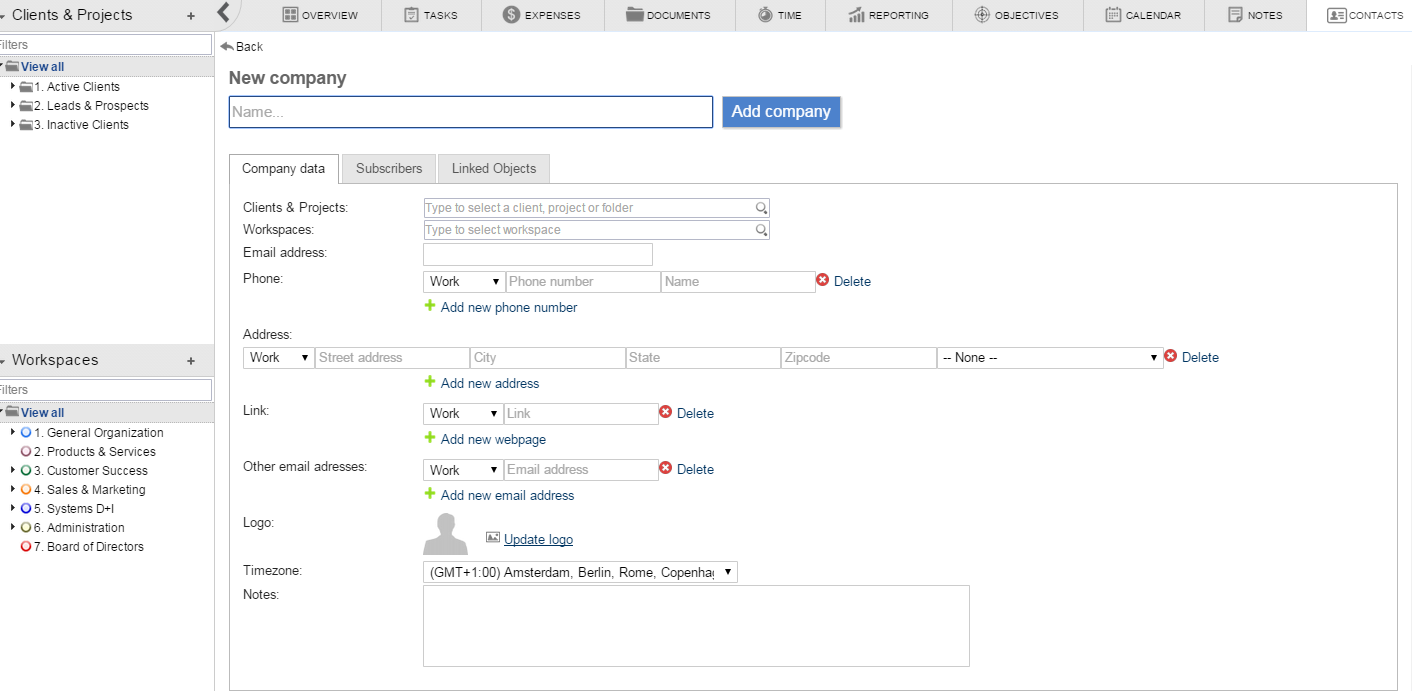Select the 7. Board of Directors workspace
The image size is (1412, 691).
point(95,547)
